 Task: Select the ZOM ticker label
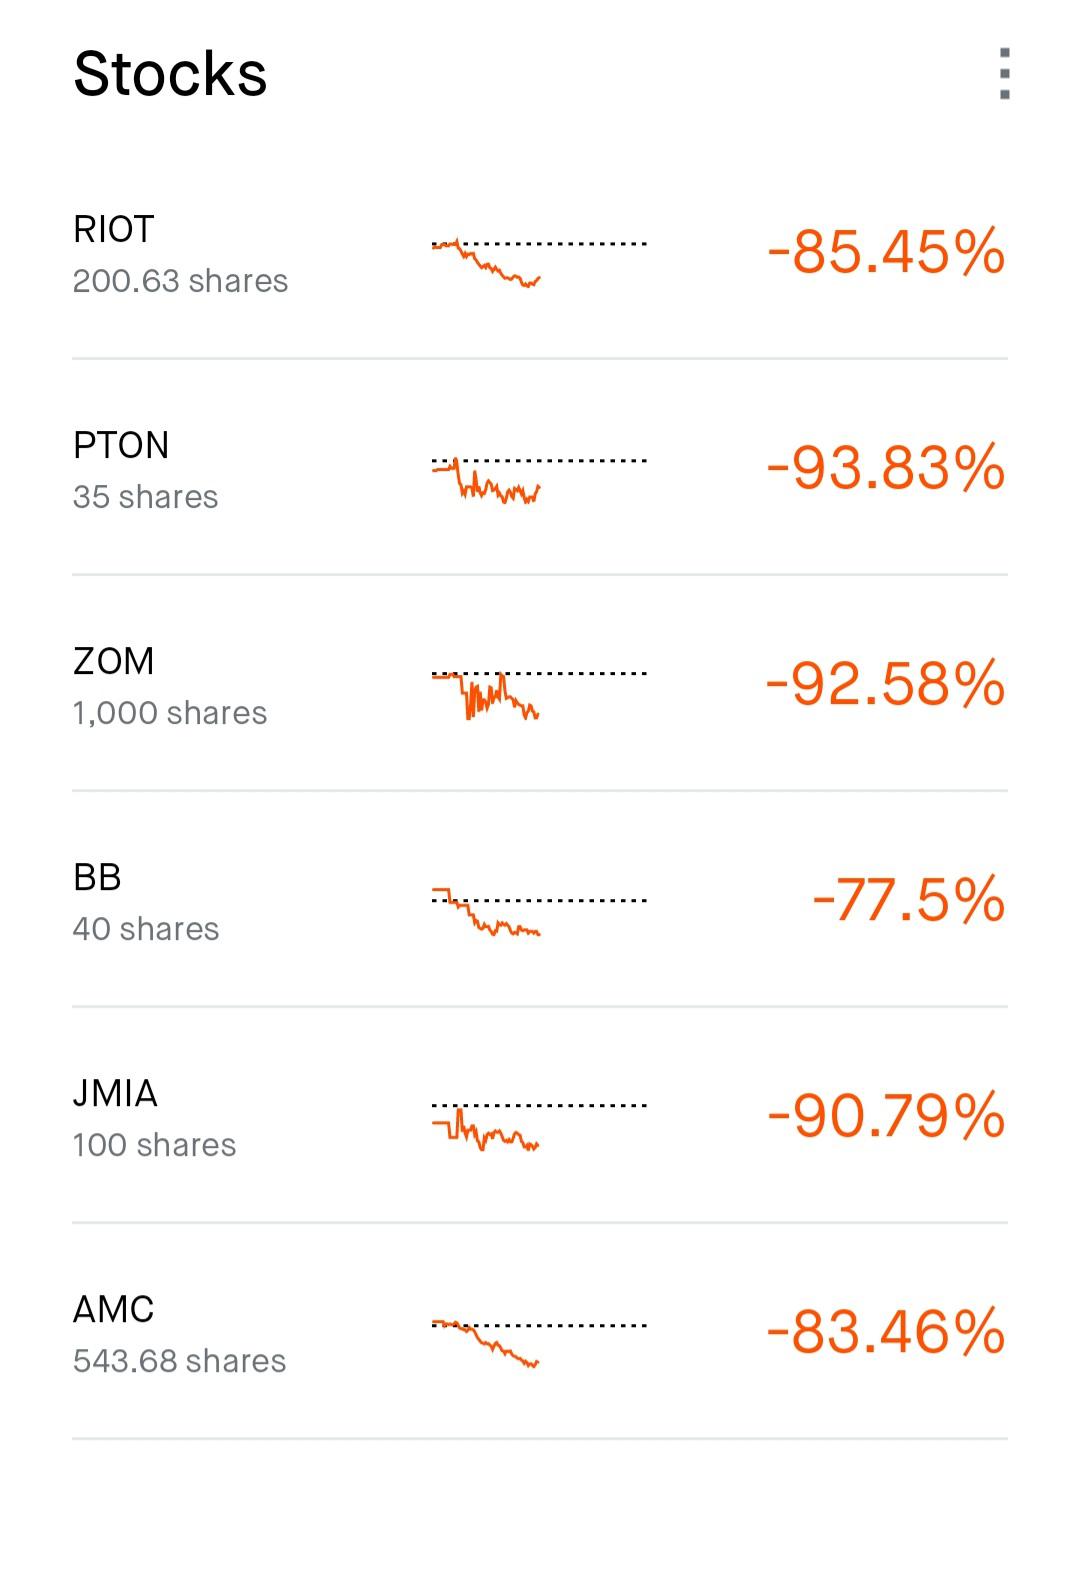114,662
